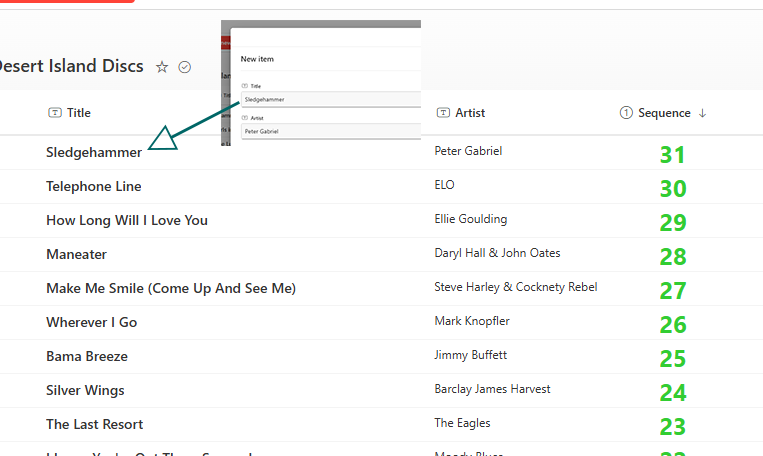Viewport: 763px width, 456px height.
Task: Toggle the Sequence descending sort arrow
Action: (x=703, y=113)
